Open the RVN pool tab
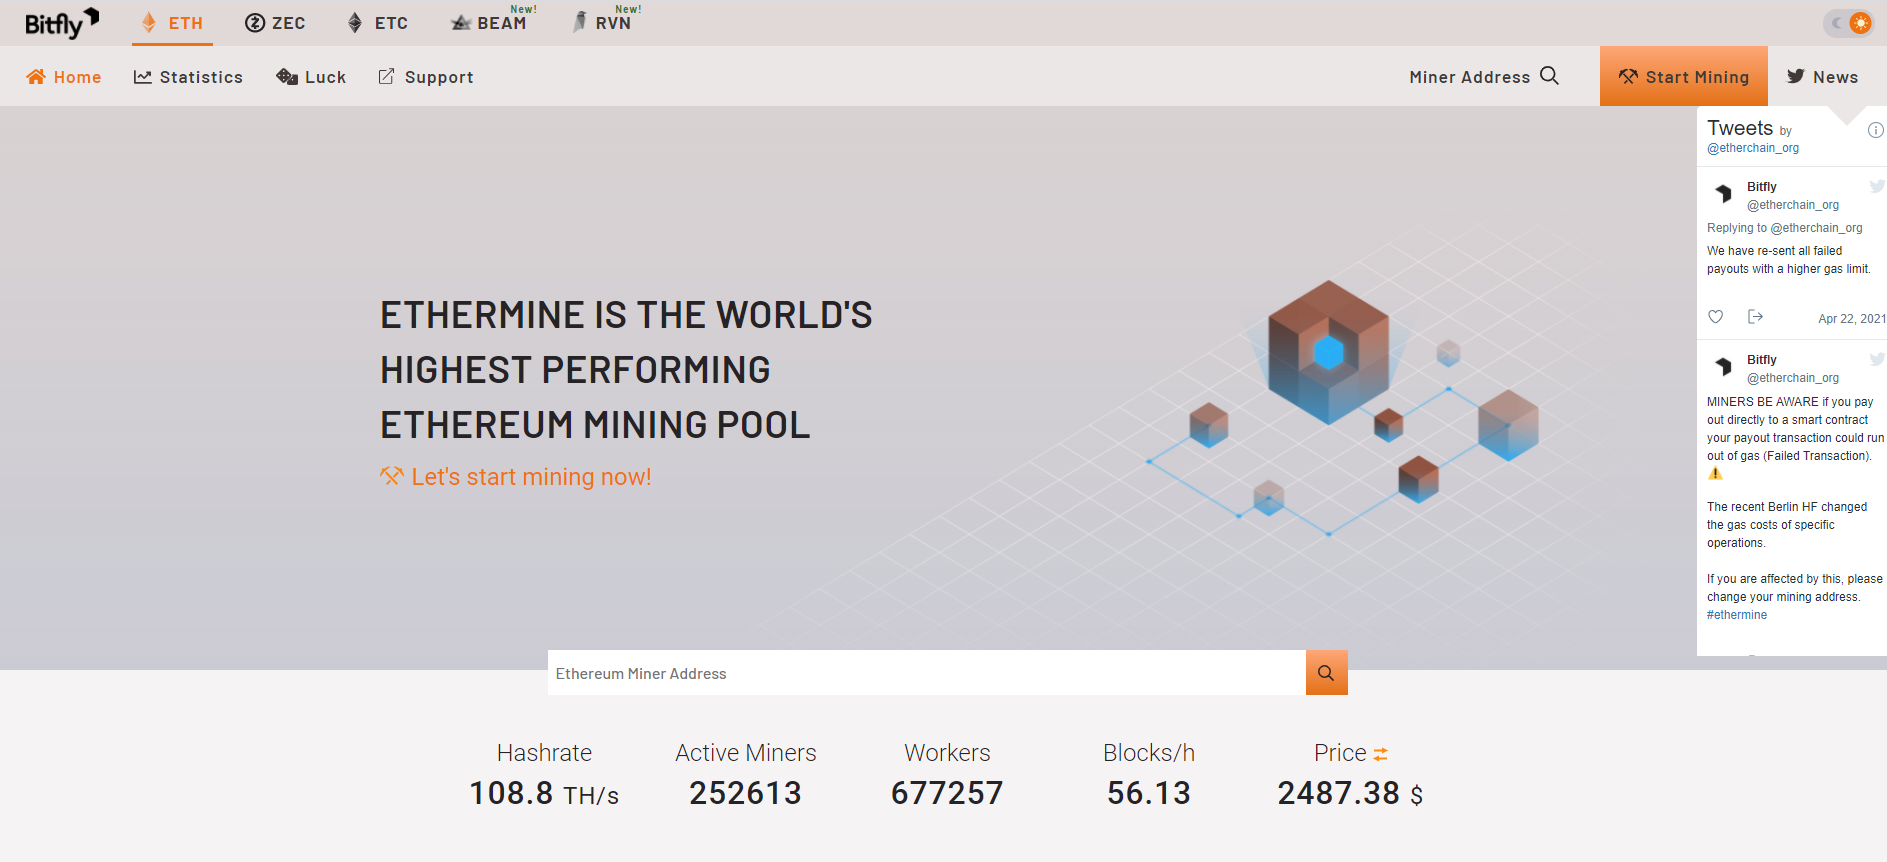 pyautogui.click(x=603, y=23)
